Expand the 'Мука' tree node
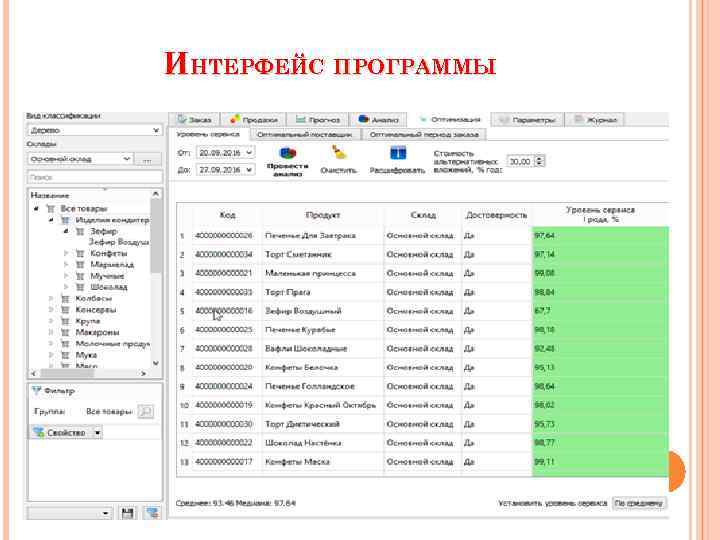The width and height of the screenshot is (720, 540). (51, 354)
